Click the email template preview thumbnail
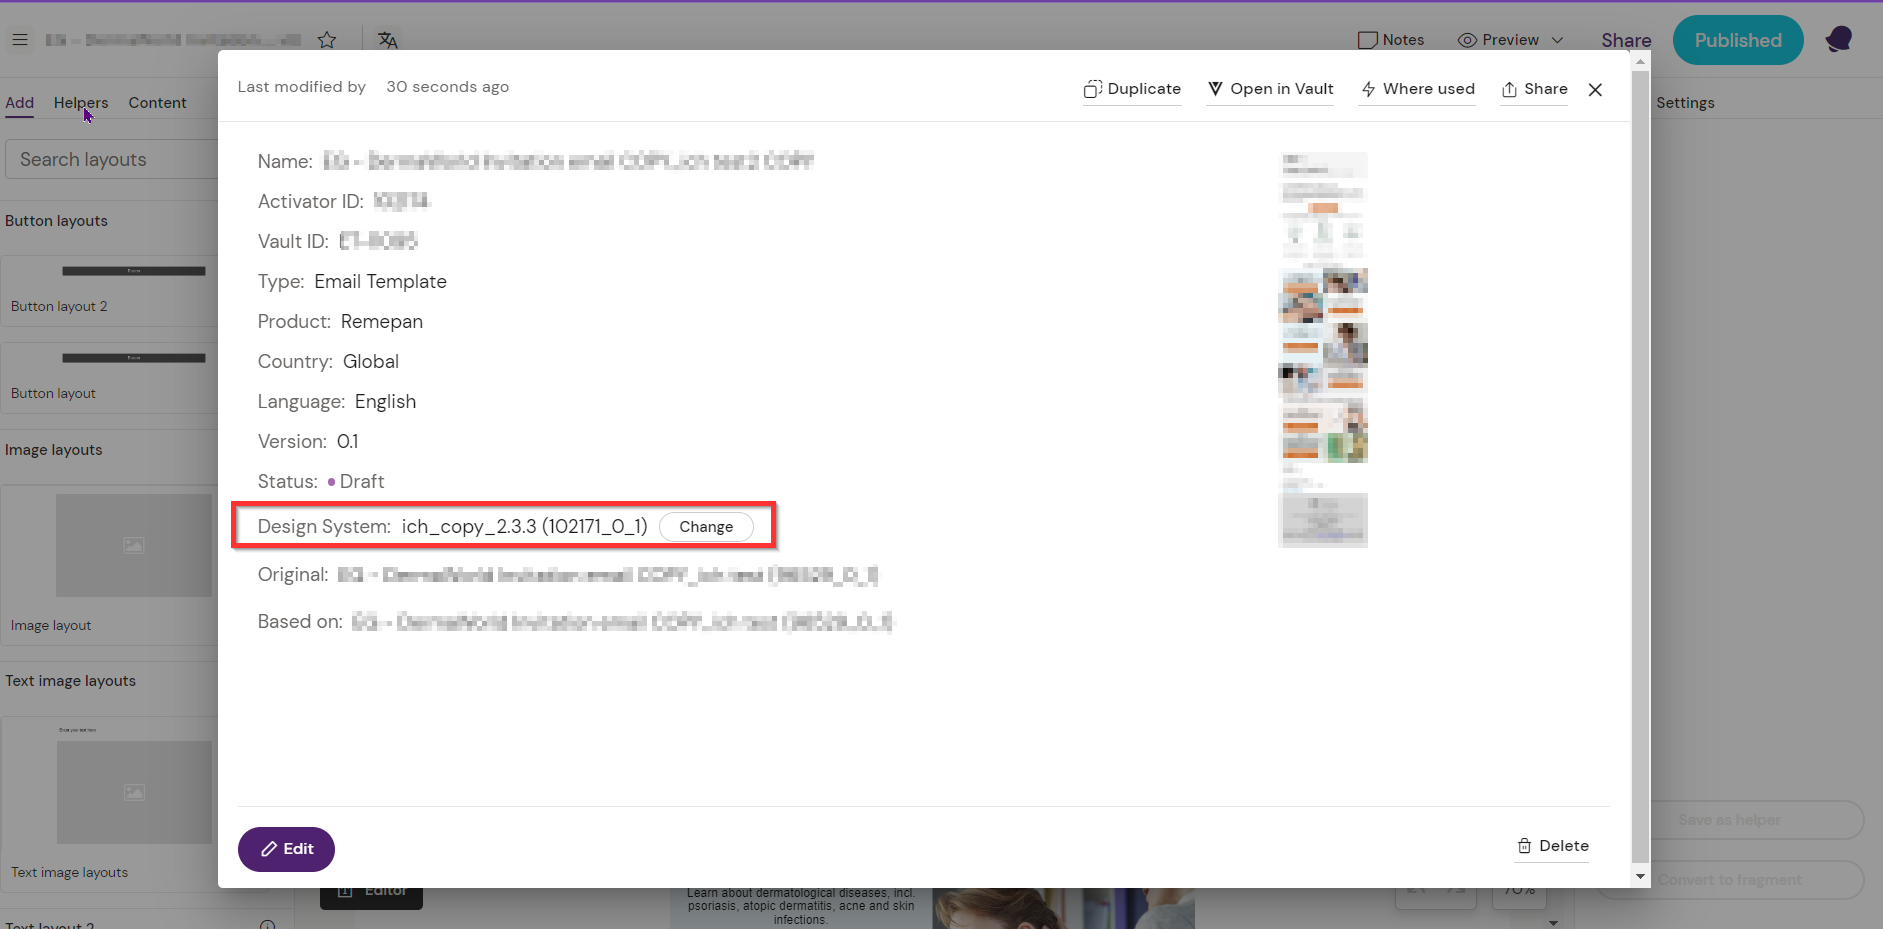The width and height of the screenshot is (1883, 929). click(1322, 350)
